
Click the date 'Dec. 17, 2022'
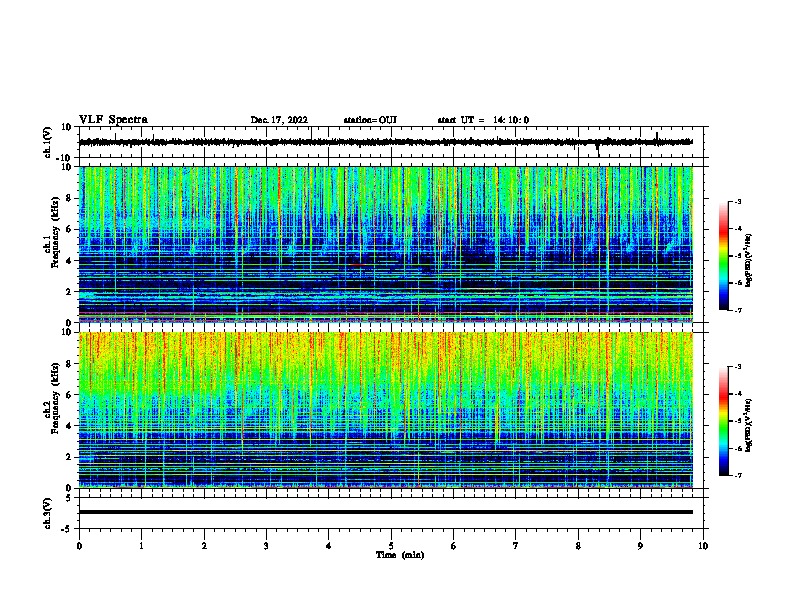(x=279, y=120)
